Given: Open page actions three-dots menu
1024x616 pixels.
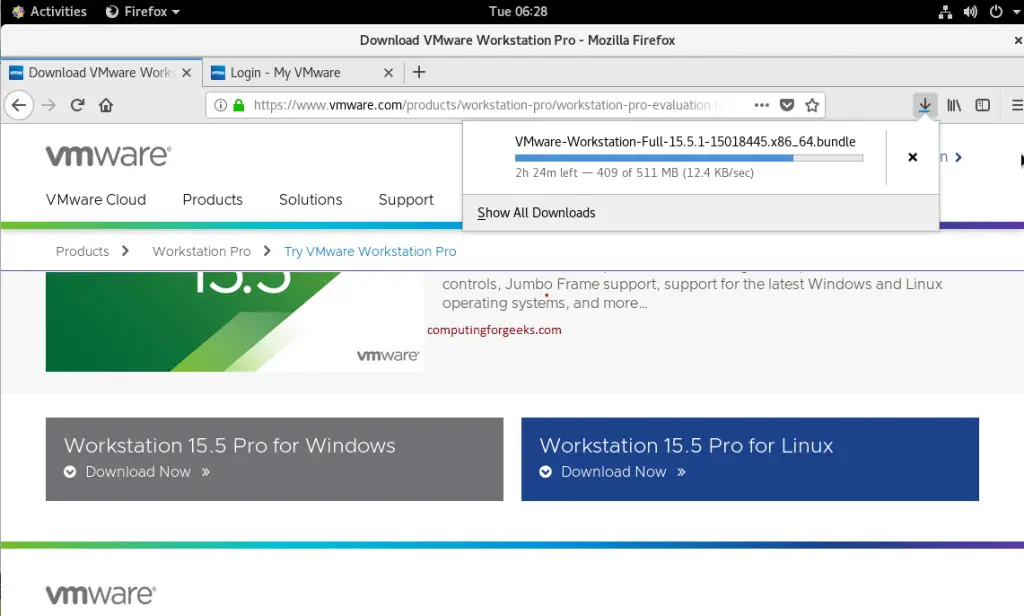Looking at the screenshot, I should point(761,105).
